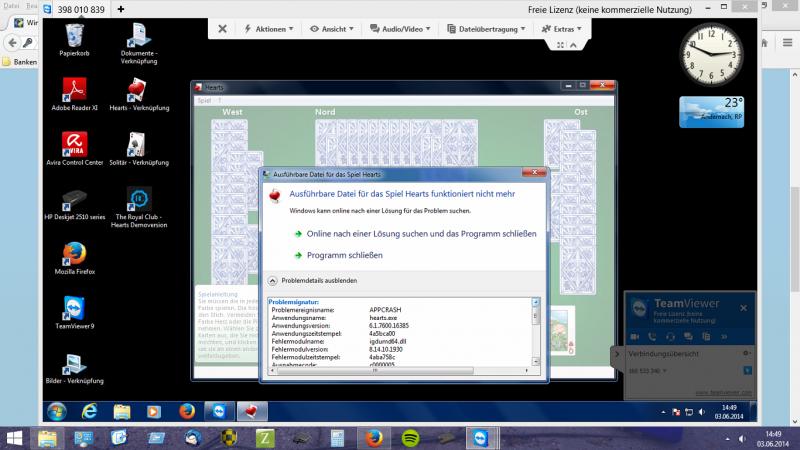Screen dimensions: 800x450
Task: Select the TeamViewer 9 desktop icon
Action: 74,312
